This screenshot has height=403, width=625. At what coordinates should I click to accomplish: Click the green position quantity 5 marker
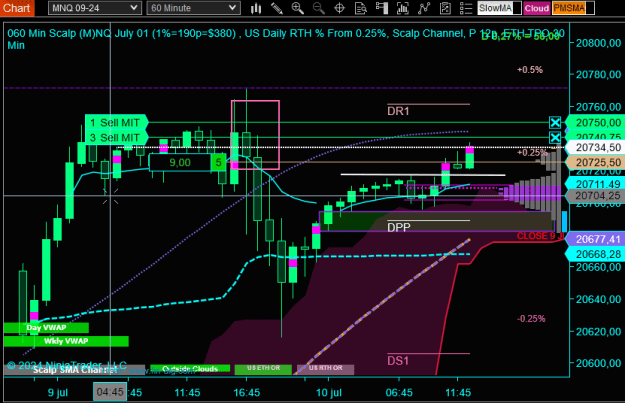tap(218, 163)
